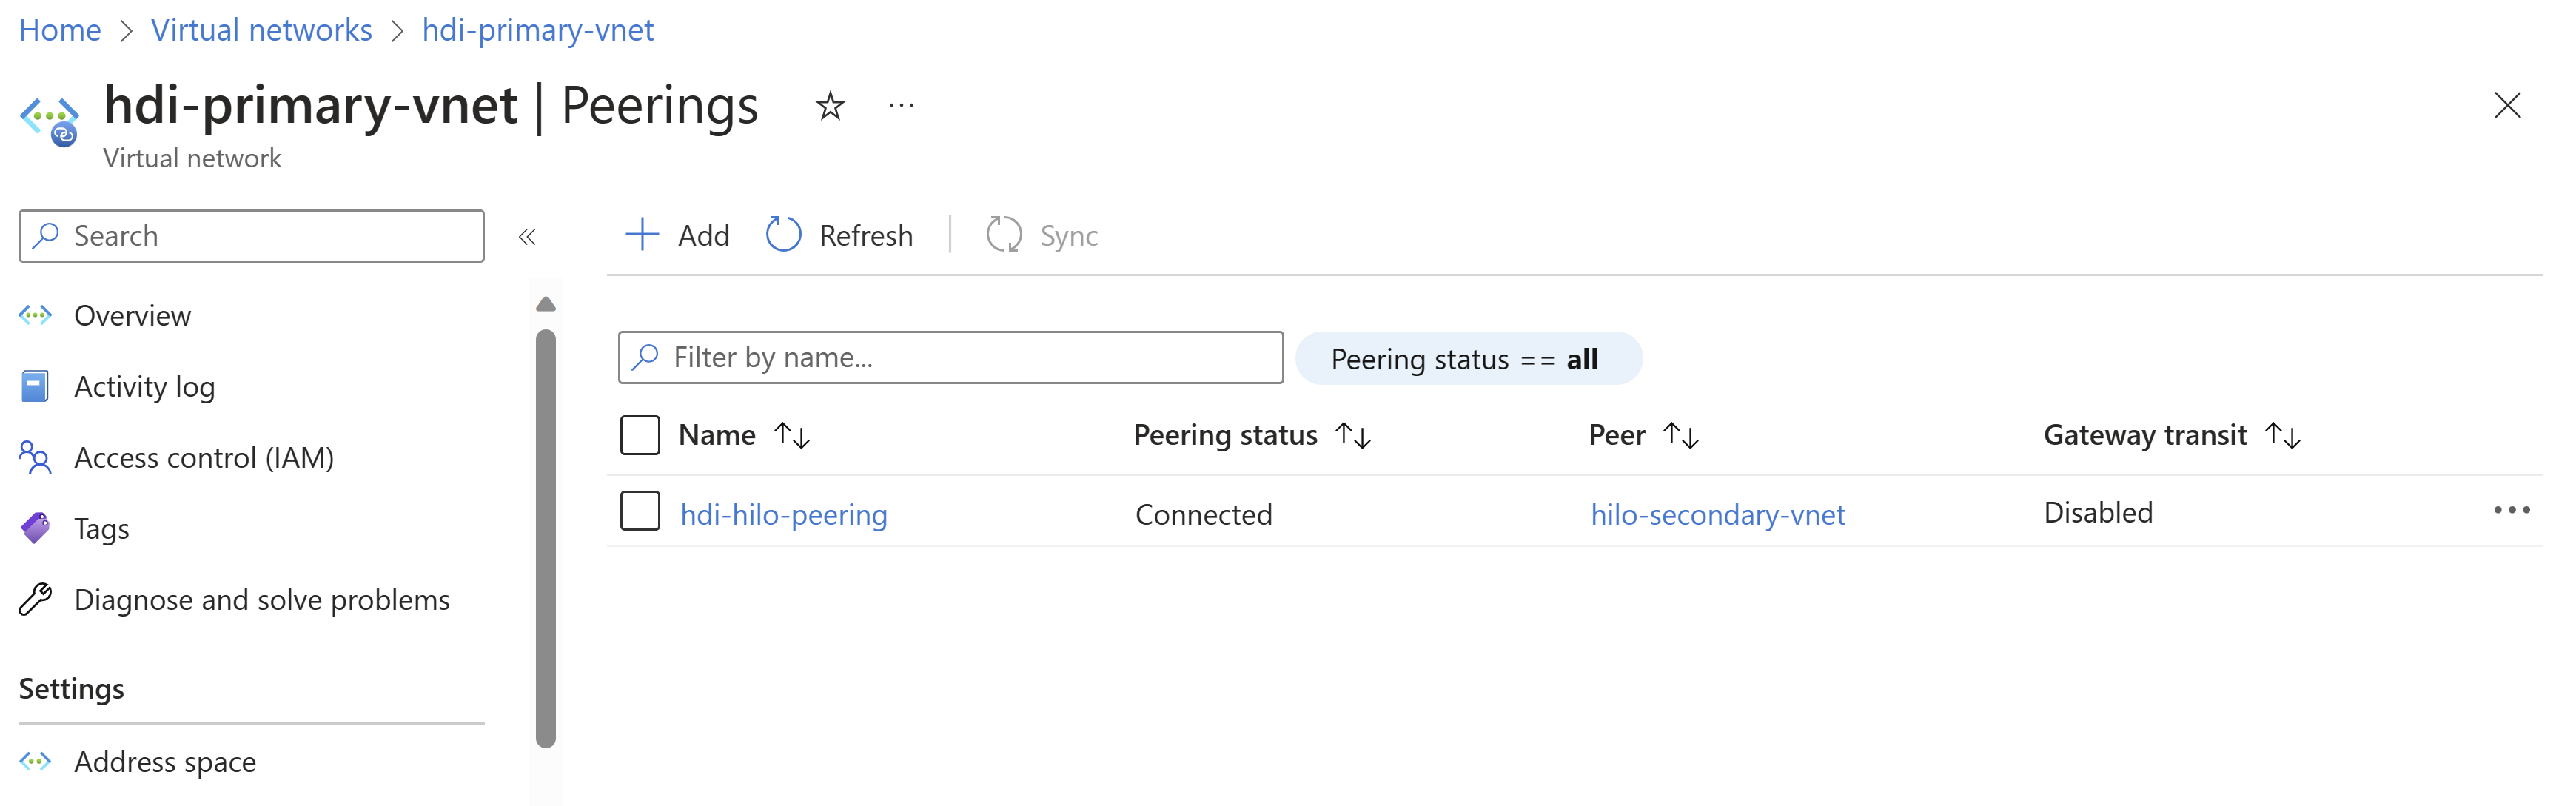The image size is (2576, 806).
Task: Open Diagnose and solve problems
Action: tap(261, 599)
